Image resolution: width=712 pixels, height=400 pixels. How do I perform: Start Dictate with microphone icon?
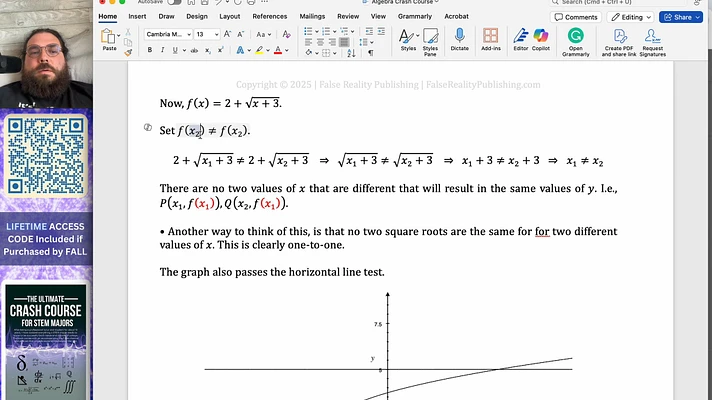click(x=459, y=39)
